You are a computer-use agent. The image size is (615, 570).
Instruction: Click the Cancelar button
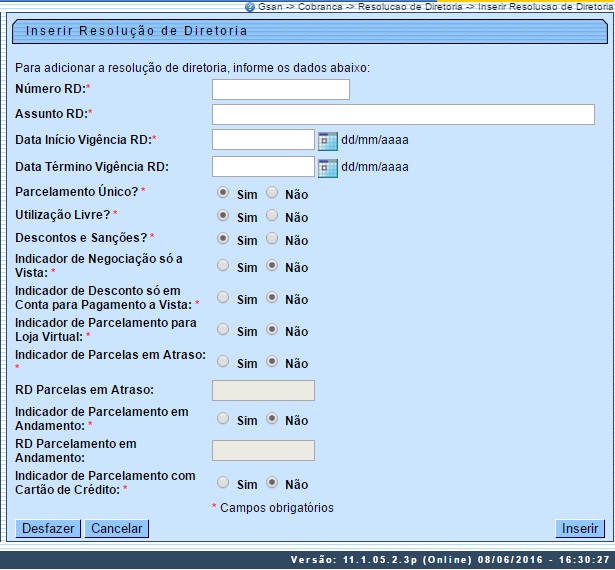pyautogui.click(x=116, y=528)
